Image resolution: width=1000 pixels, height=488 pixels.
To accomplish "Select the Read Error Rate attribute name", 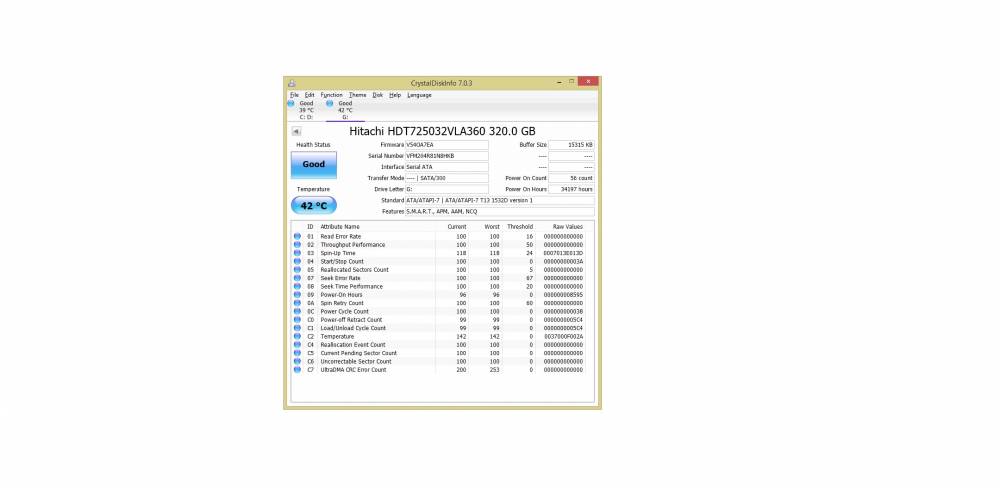I will [341, 237].
